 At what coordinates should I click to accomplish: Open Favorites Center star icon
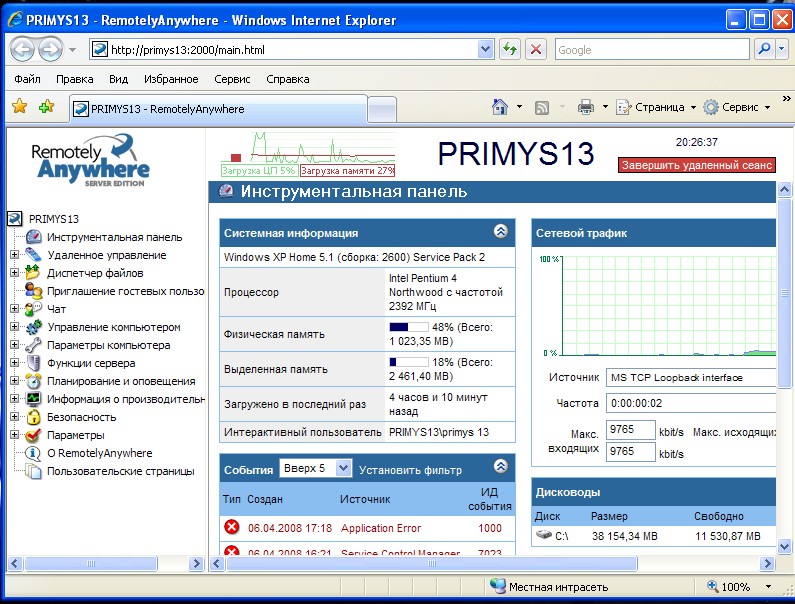point(20,106)
